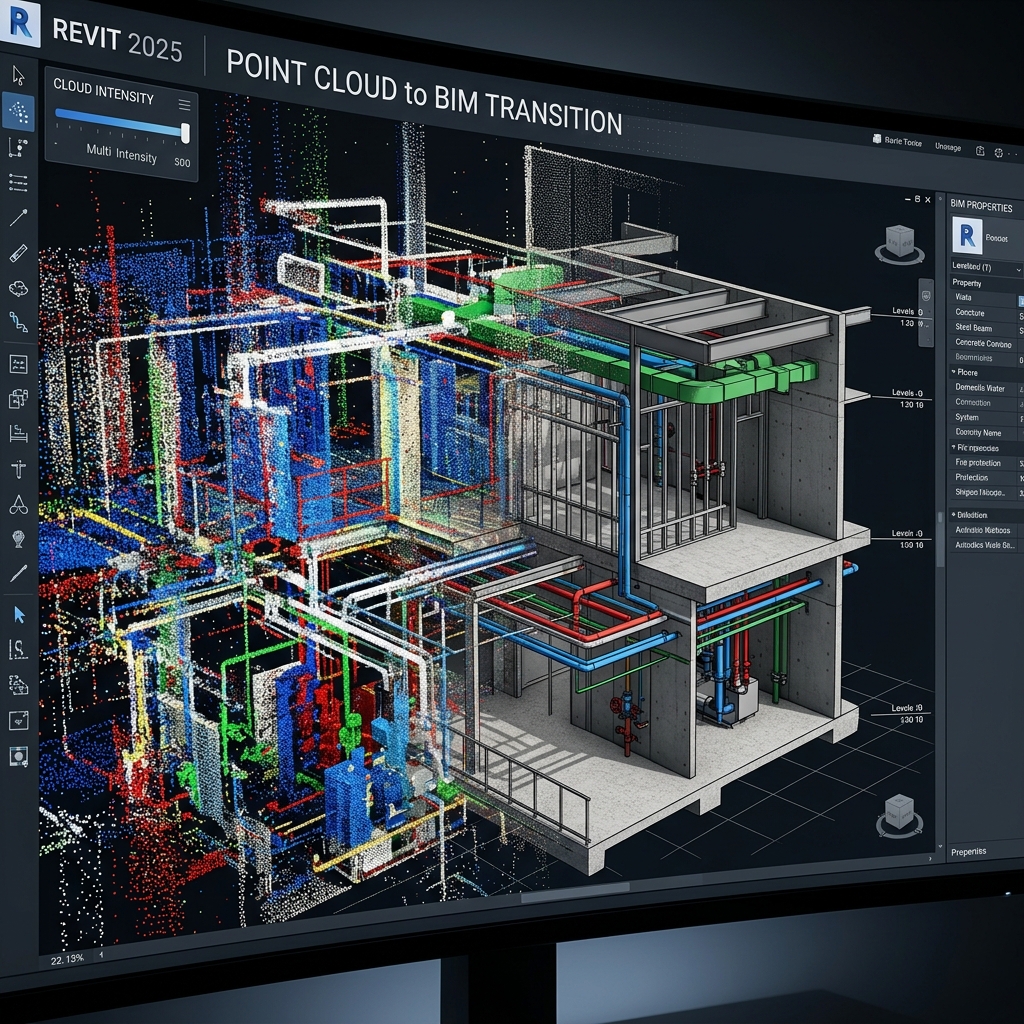
Task: Choose the node edit tool
Action: coord(18,148)
